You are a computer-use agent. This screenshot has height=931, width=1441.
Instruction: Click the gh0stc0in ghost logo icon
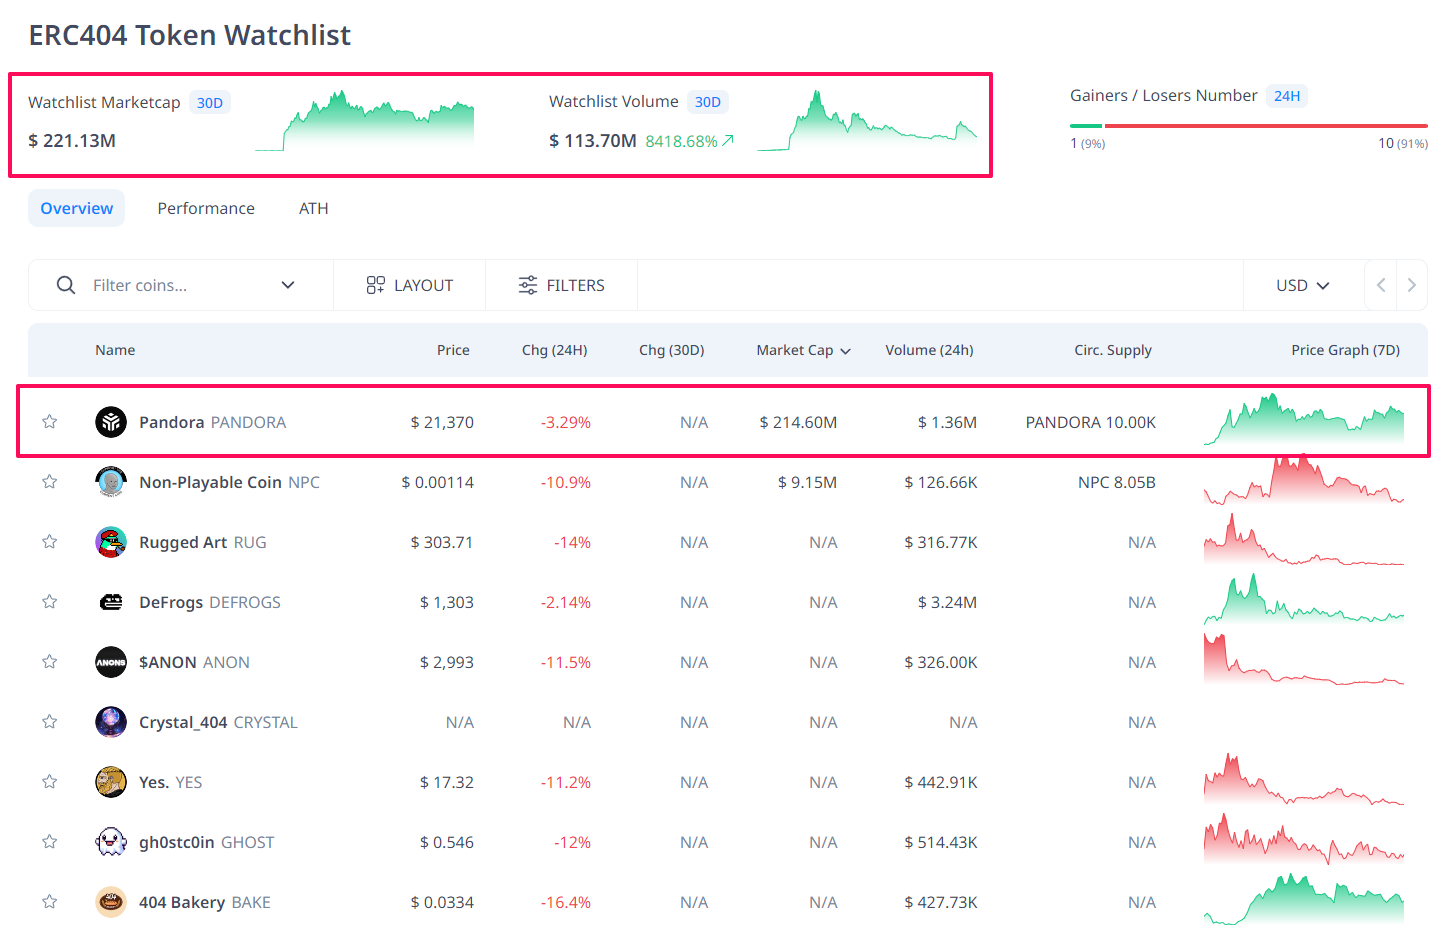click(x=111, y=842)
